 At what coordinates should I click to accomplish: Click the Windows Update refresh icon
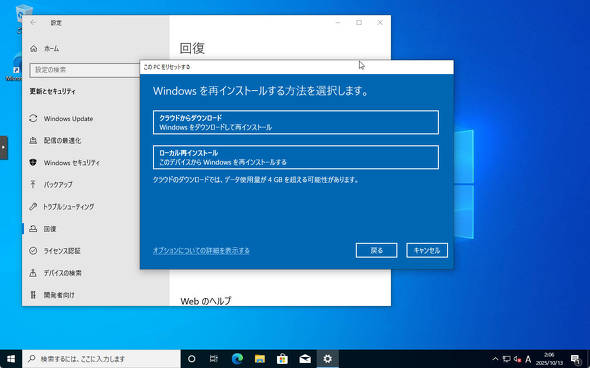tap(33, 118)
